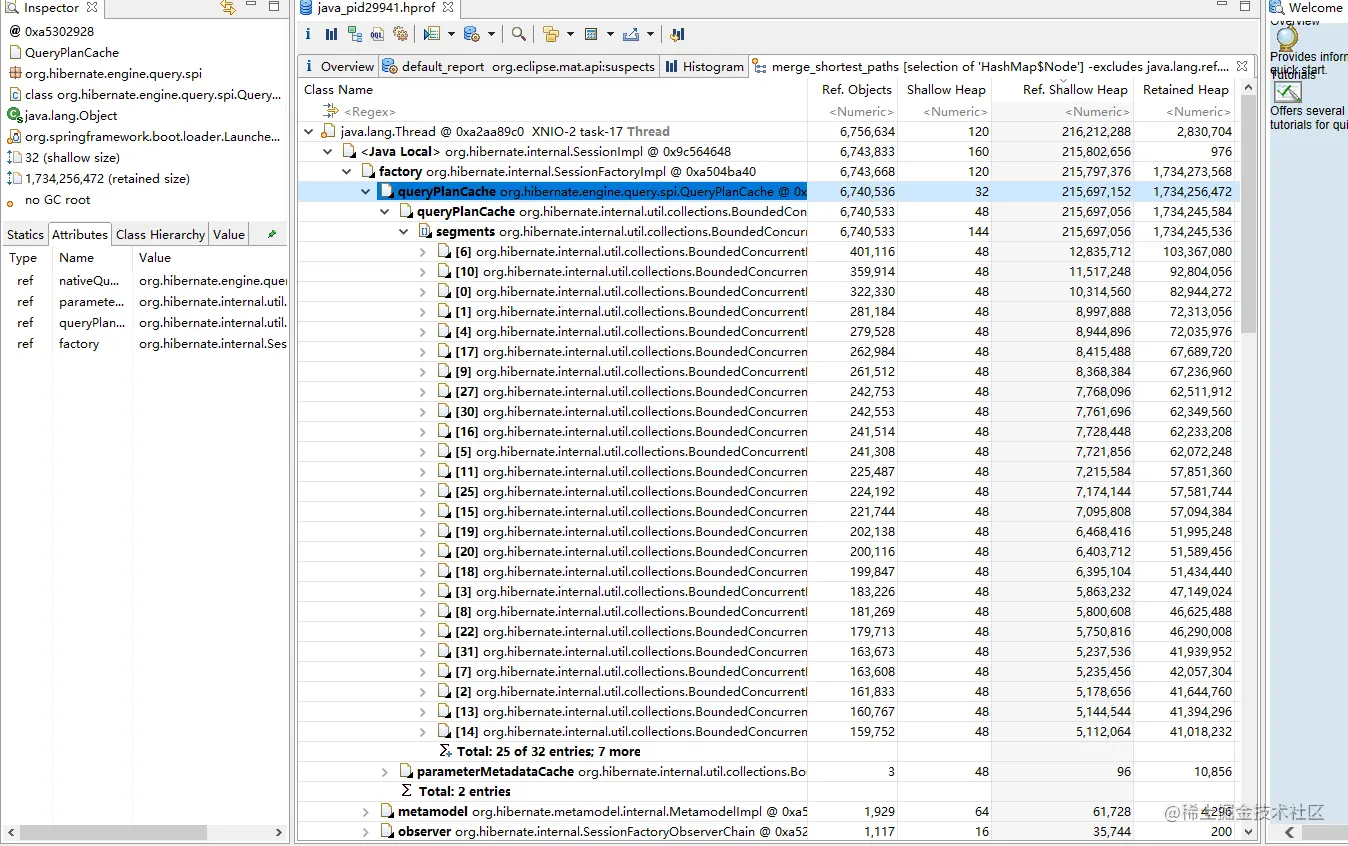This screenshot has width=1348, height=846.
Task: Open the group result dropdown arrow
Action: [x=570, y=34]
